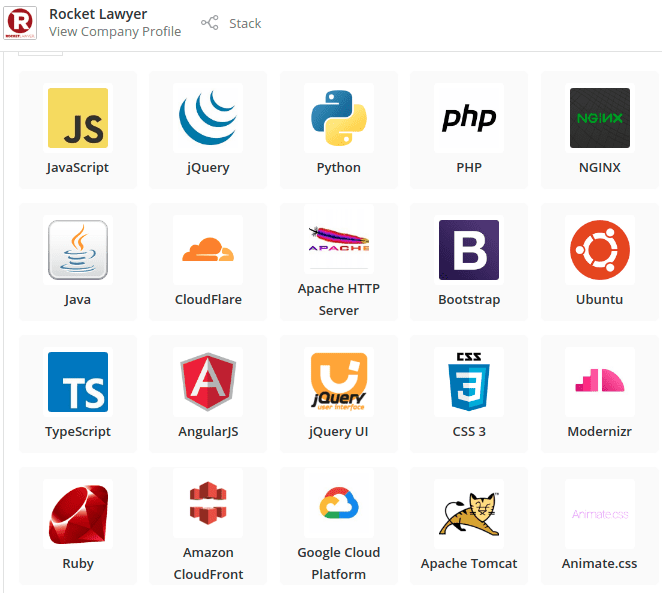Screen dimensions: 662x593
Task: Click the Apache feather logo
Action: 339,239
